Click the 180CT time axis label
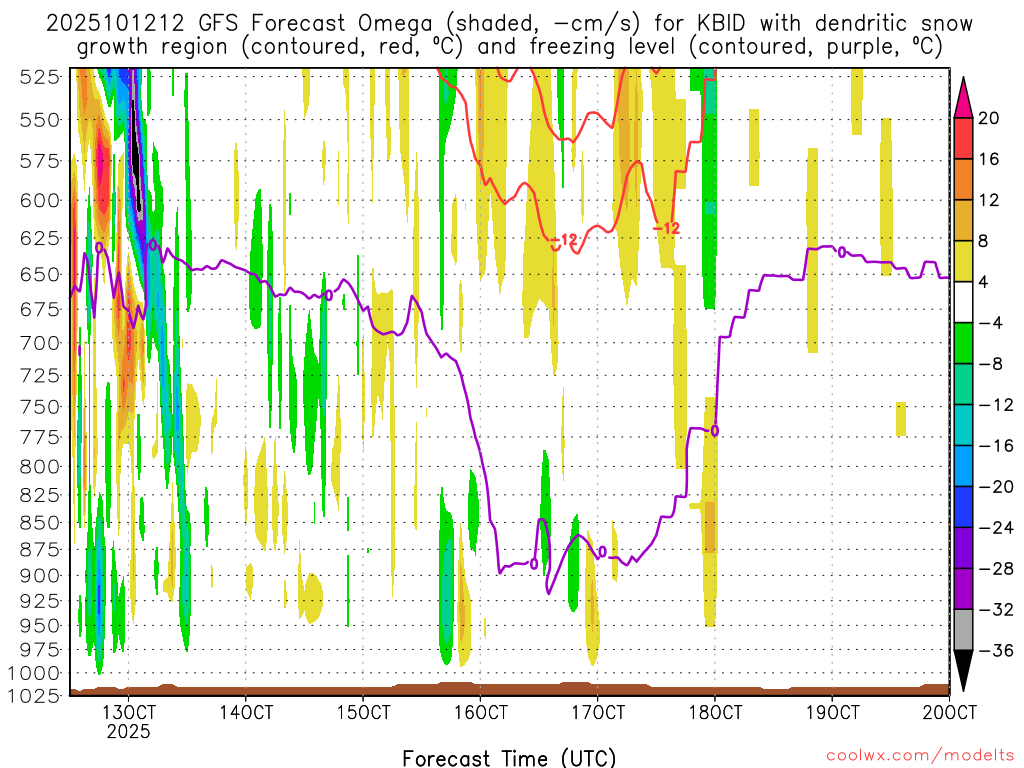 pos(715,711)
